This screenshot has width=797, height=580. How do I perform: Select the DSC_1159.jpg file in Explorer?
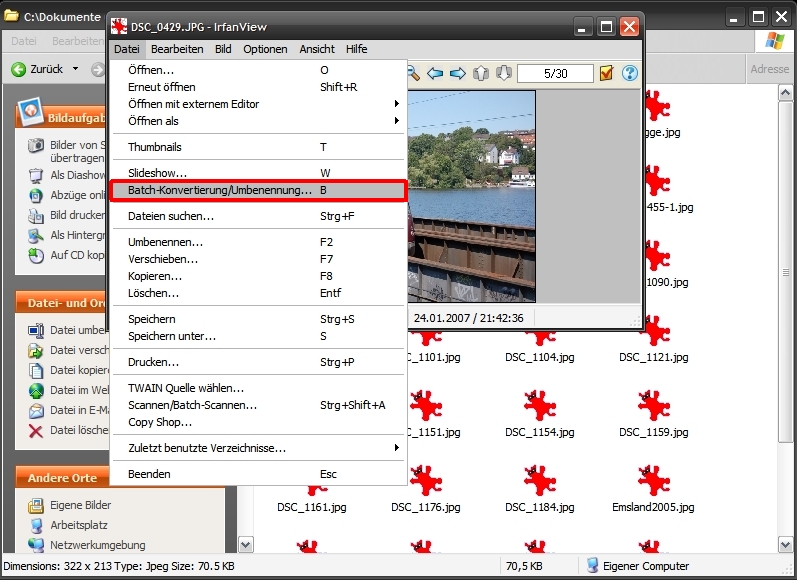pyautogui.click(x=654, y=413)
